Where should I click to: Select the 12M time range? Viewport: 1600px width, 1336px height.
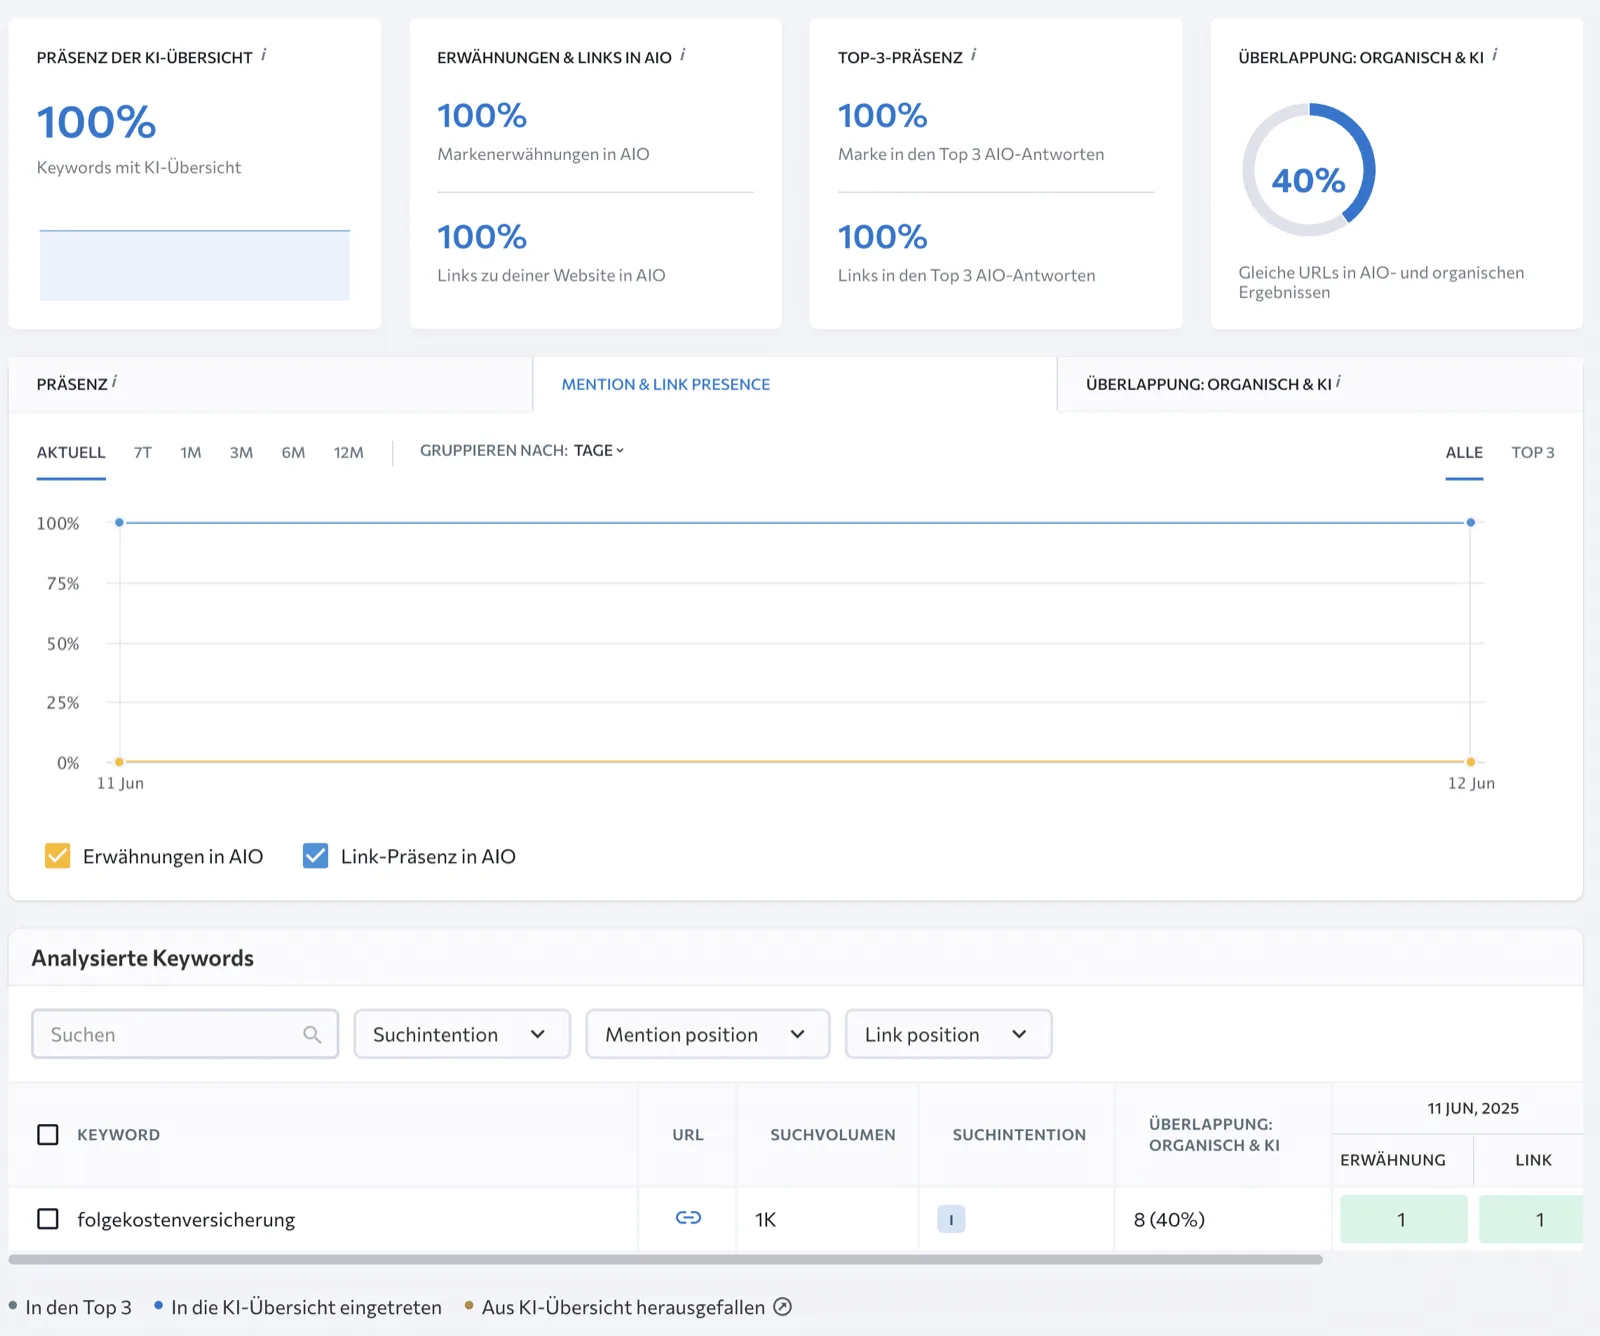(x=349, y=453)
